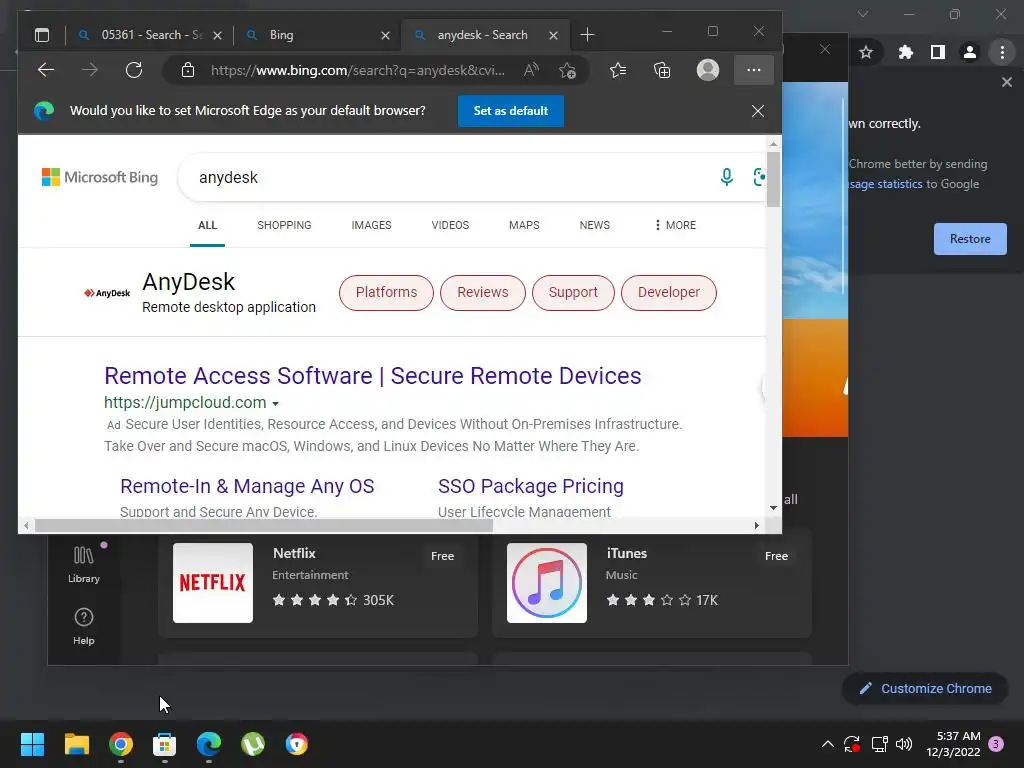This screenshot has width=1024, height=768.
Task: Open Chrome profile icon
Action: [970, 52]
